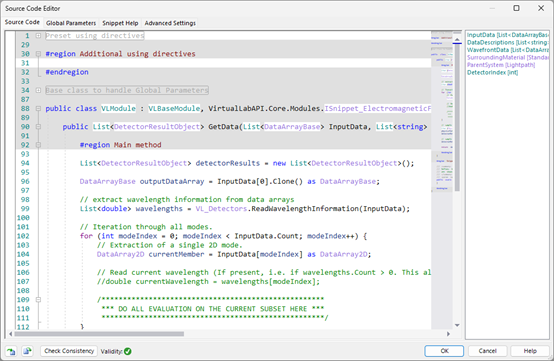554x361 pixels.
Task: Open the Snippet Help tab
Action: click(120, 23)
